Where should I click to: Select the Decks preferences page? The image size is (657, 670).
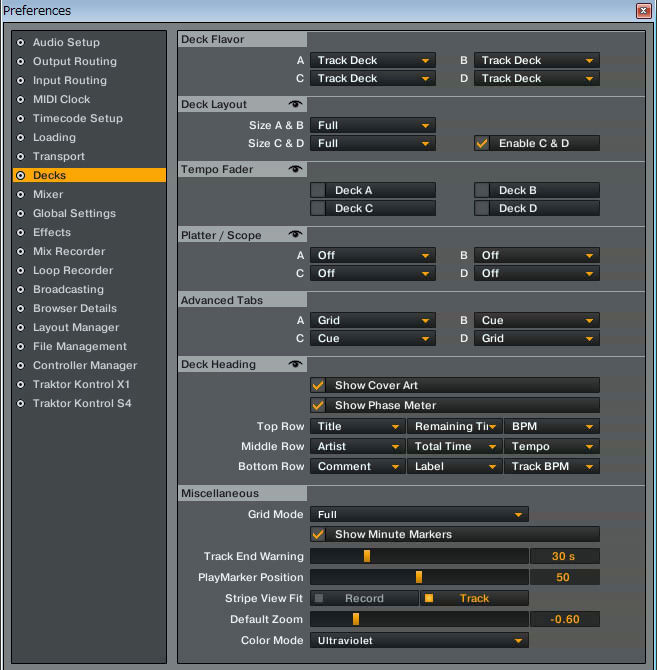pyautogui.click(x=89, y=175)
